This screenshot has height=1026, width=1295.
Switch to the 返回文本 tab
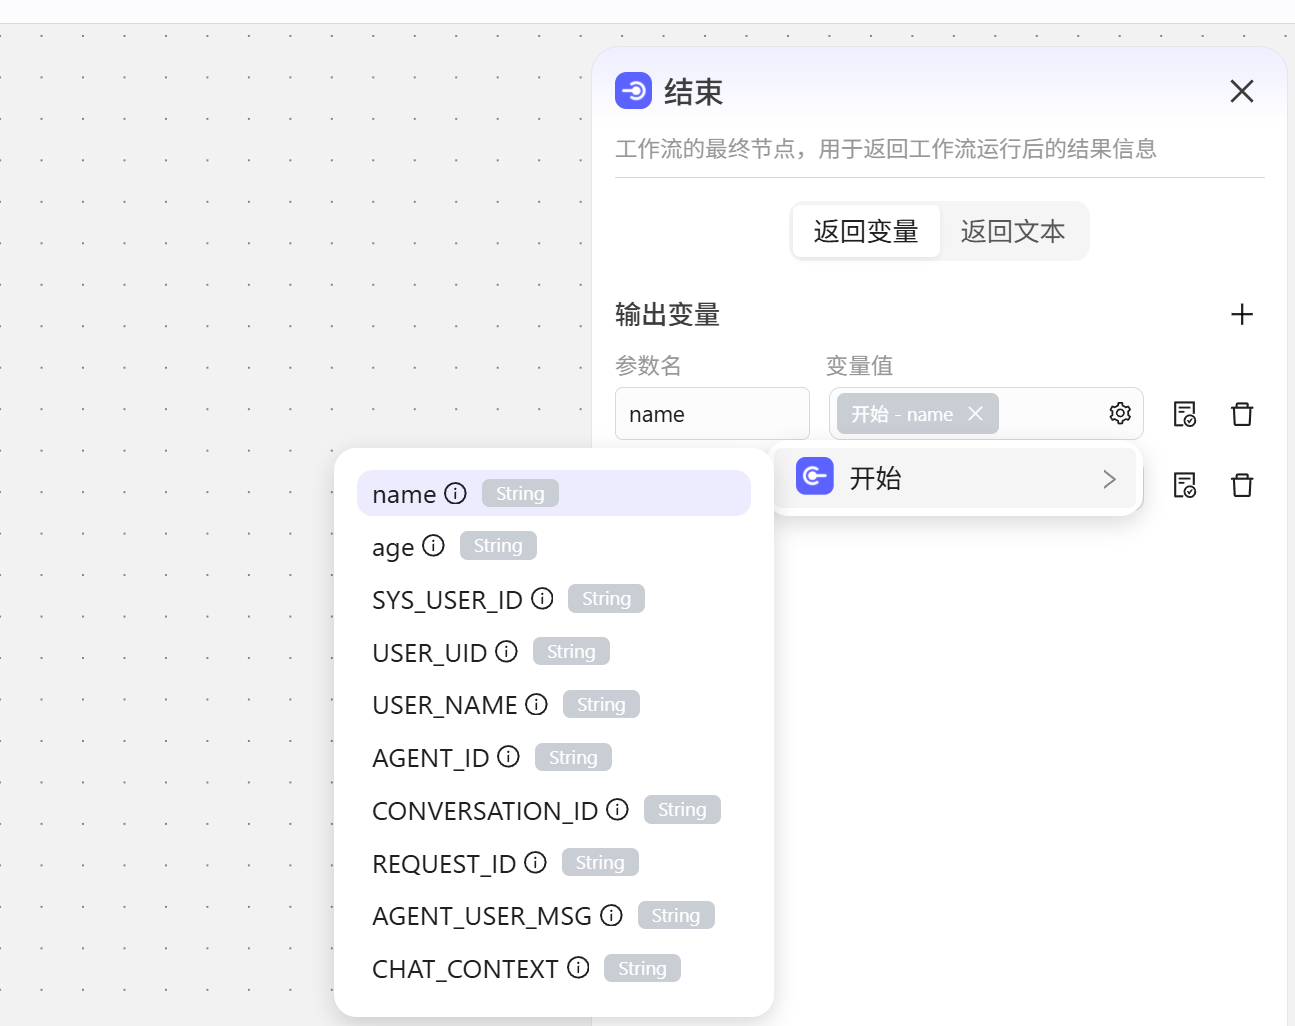[x=1013, y=231]
